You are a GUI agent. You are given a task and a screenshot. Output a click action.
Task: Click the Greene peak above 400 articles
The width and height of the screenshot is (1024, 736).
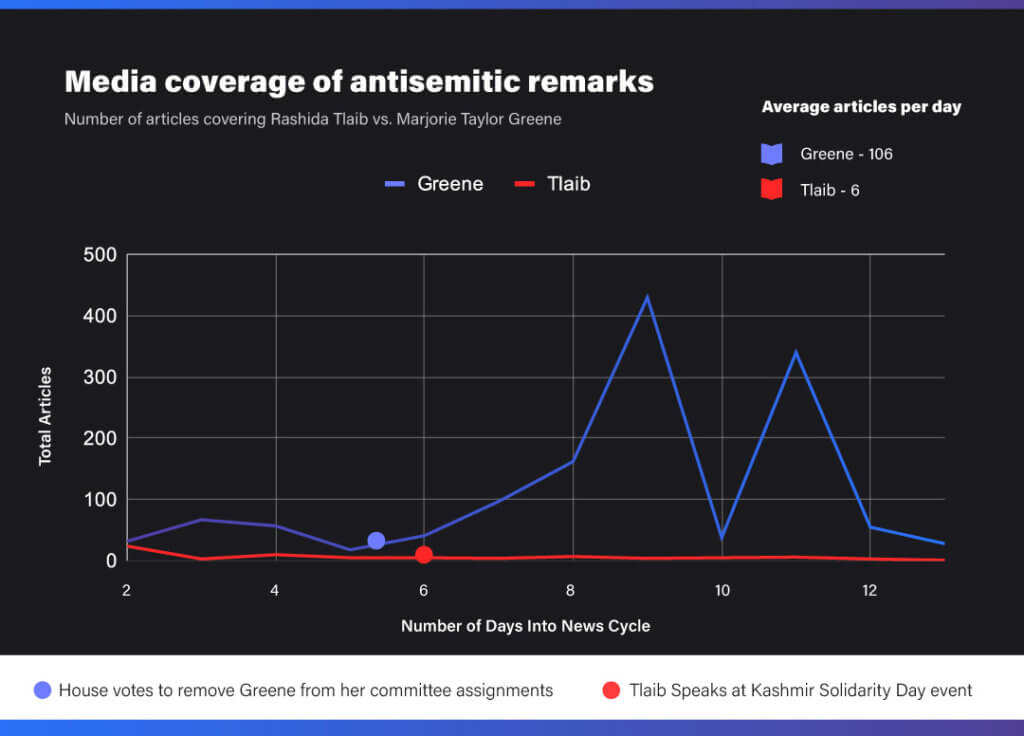[647, 298]
